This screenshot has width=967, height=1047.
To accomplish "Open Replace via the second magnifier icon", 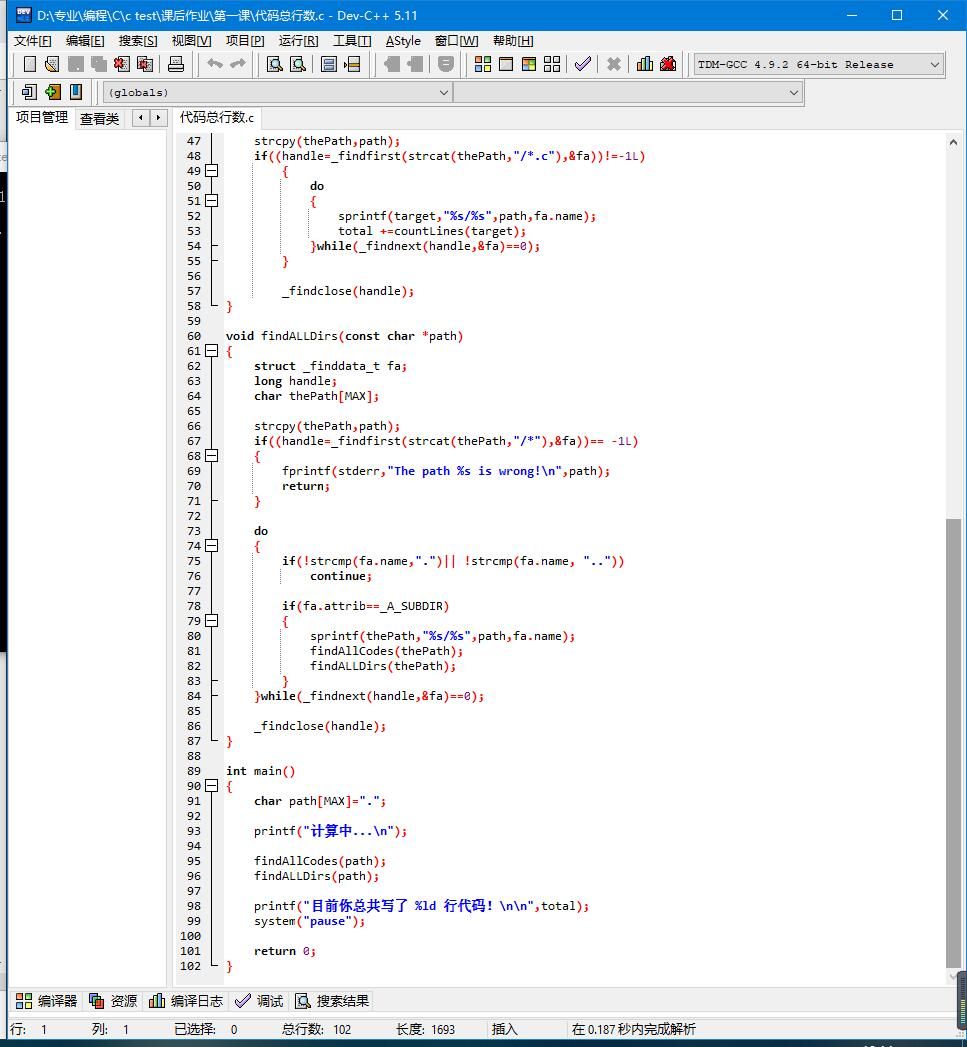I will [x=298, y=64].
